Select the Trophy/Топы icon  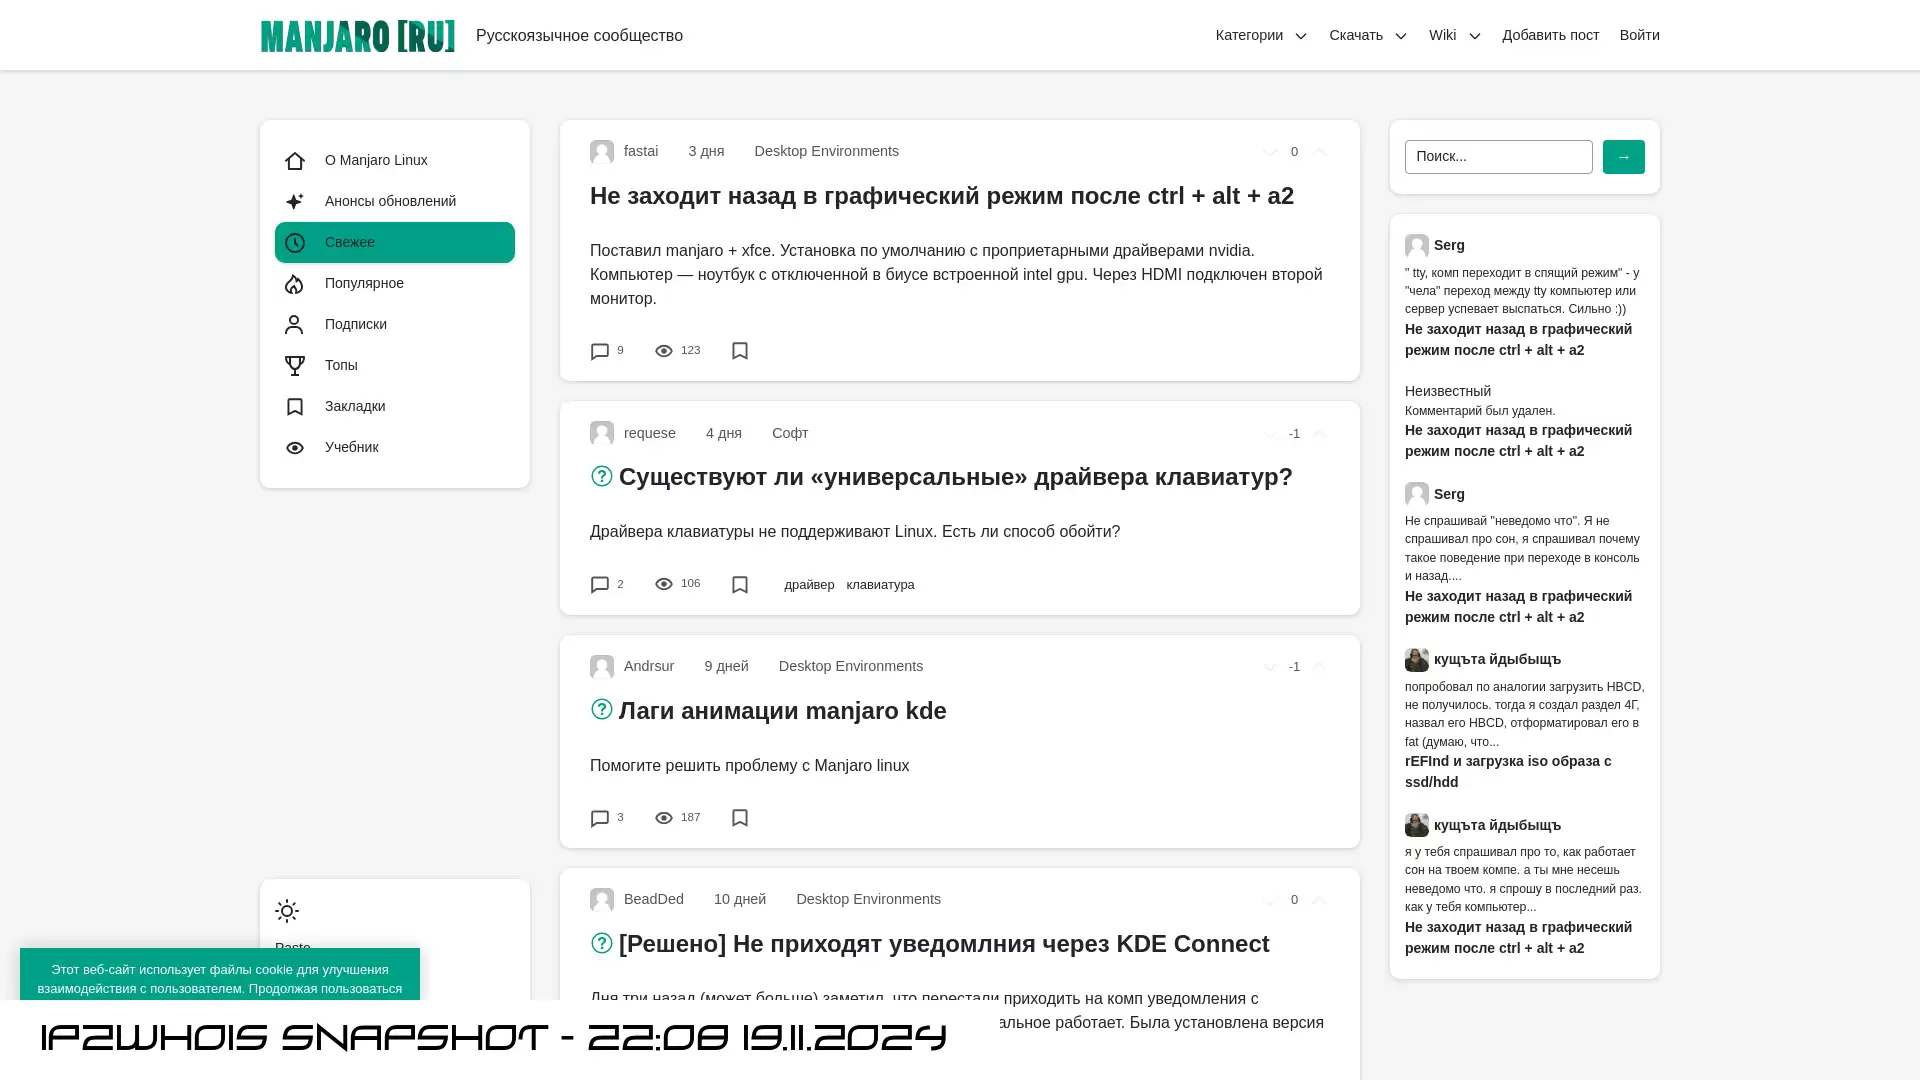[295, 365]
